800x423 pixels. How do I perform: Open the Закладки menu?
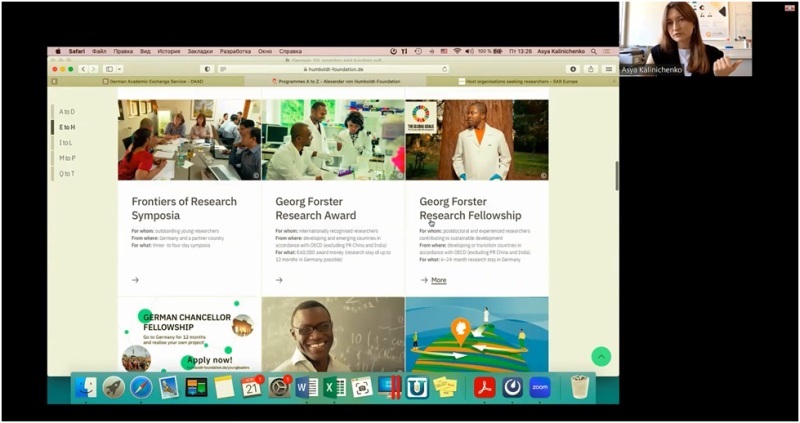coord(199,51)
